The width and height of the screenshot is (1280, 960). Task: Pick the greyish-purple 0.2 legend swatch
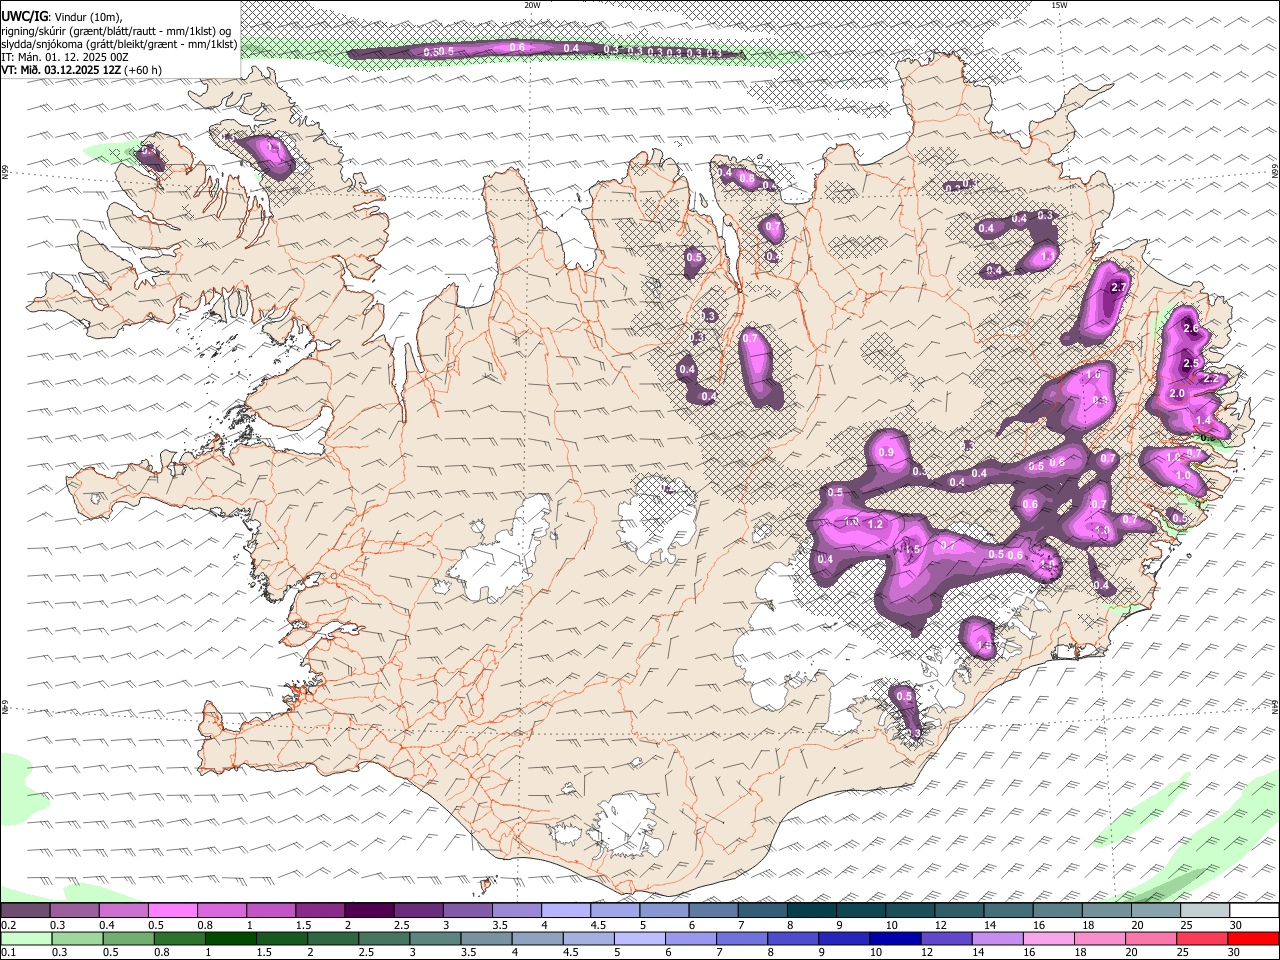pyautogui.click(x=25, y=910)
